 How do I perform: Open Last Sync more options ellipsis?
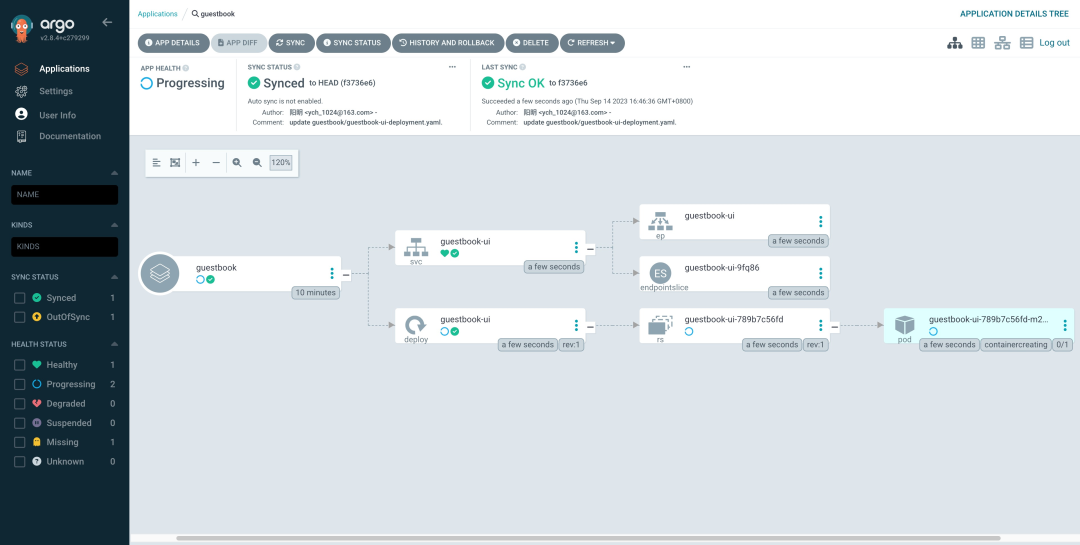686,67
